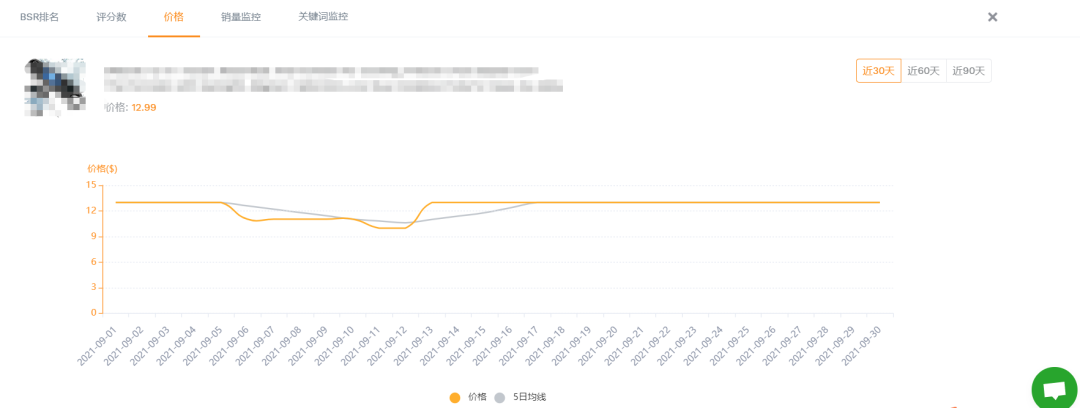The height and width of the screenshot is (408, 1080).
Task: Go to the 关键词监控 tab
Action: click(323, 17)
